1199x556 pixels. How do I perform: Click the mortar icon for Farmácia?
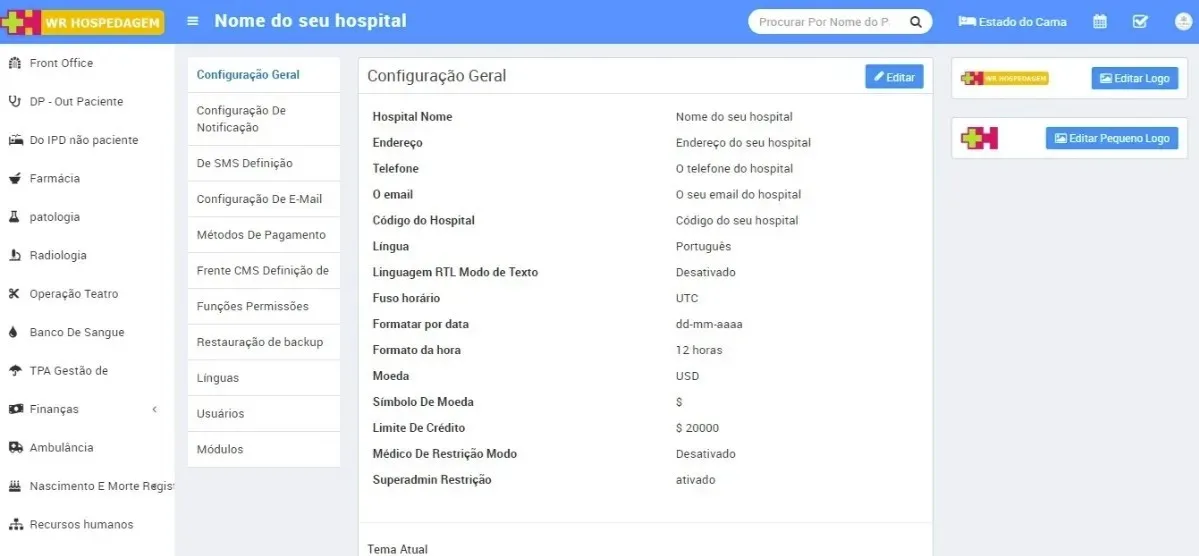tap(14, 178)
